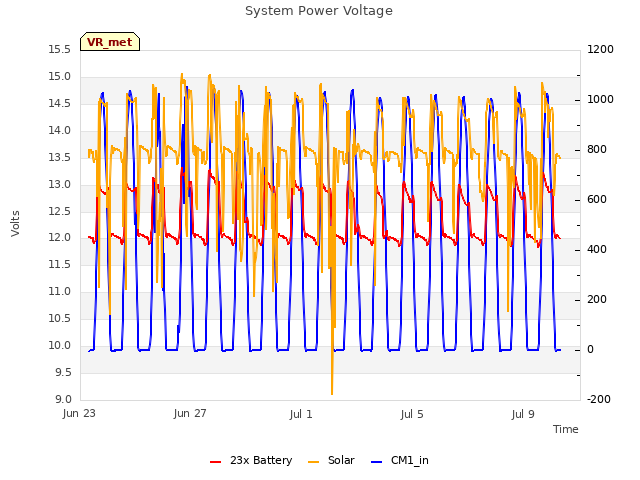Click the orange Solar legend swatch

tap(313, 462)
